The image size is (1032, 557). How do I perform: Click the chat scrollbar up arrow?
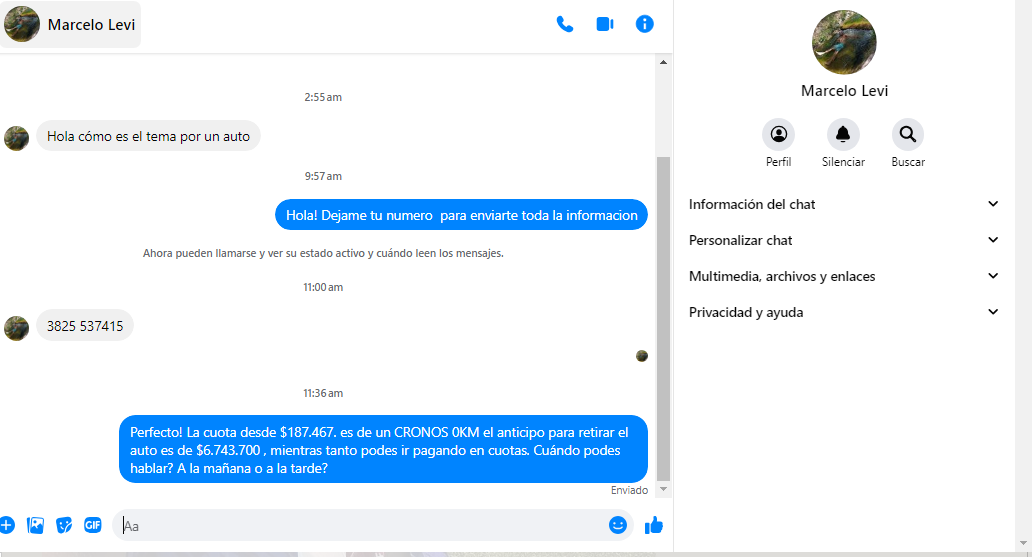click(663, 62)
